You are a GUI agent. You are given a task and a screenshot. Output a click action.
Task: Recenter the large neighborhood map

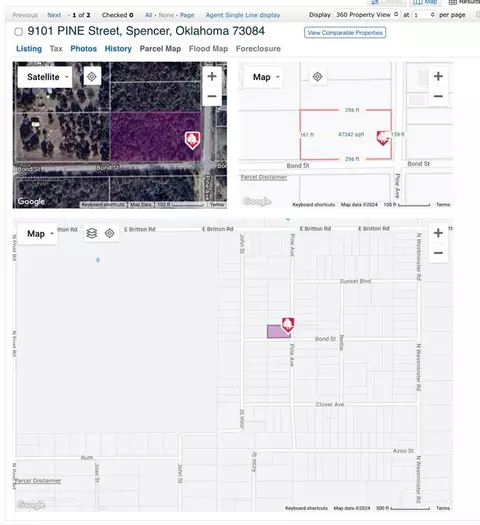[109, 233]
